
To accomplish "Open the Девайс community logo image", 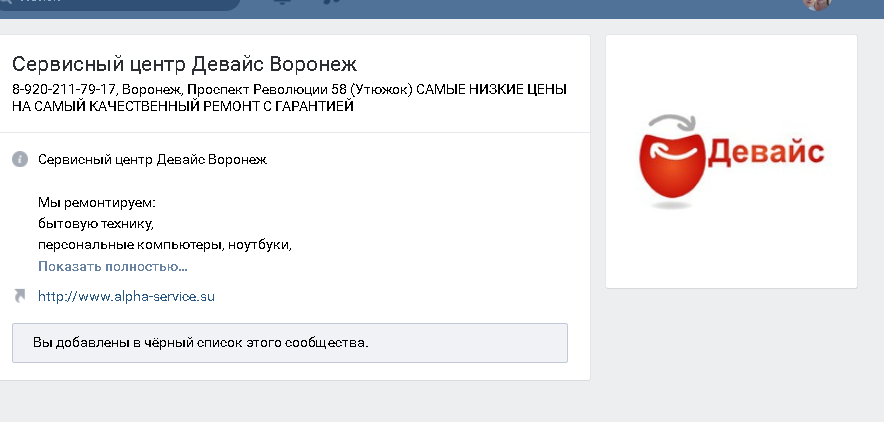I will coord(731,161).
